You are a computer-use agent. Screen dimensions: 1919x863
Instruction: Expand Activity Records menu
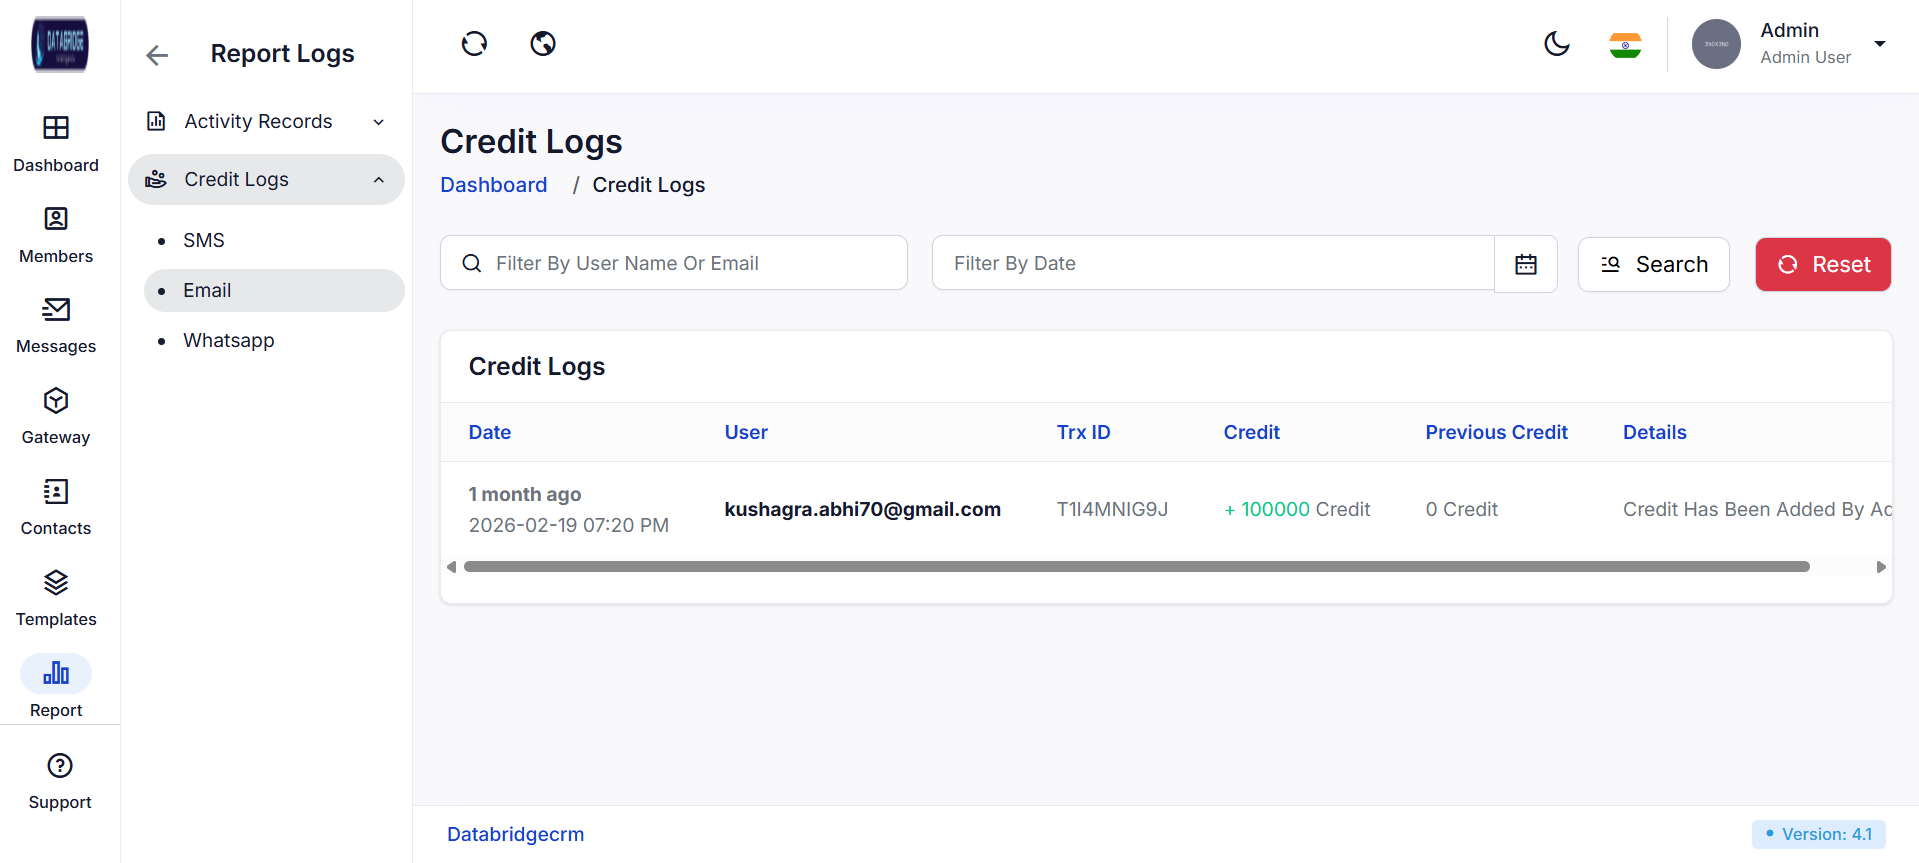pyautogui.click(x=379, y=122)
